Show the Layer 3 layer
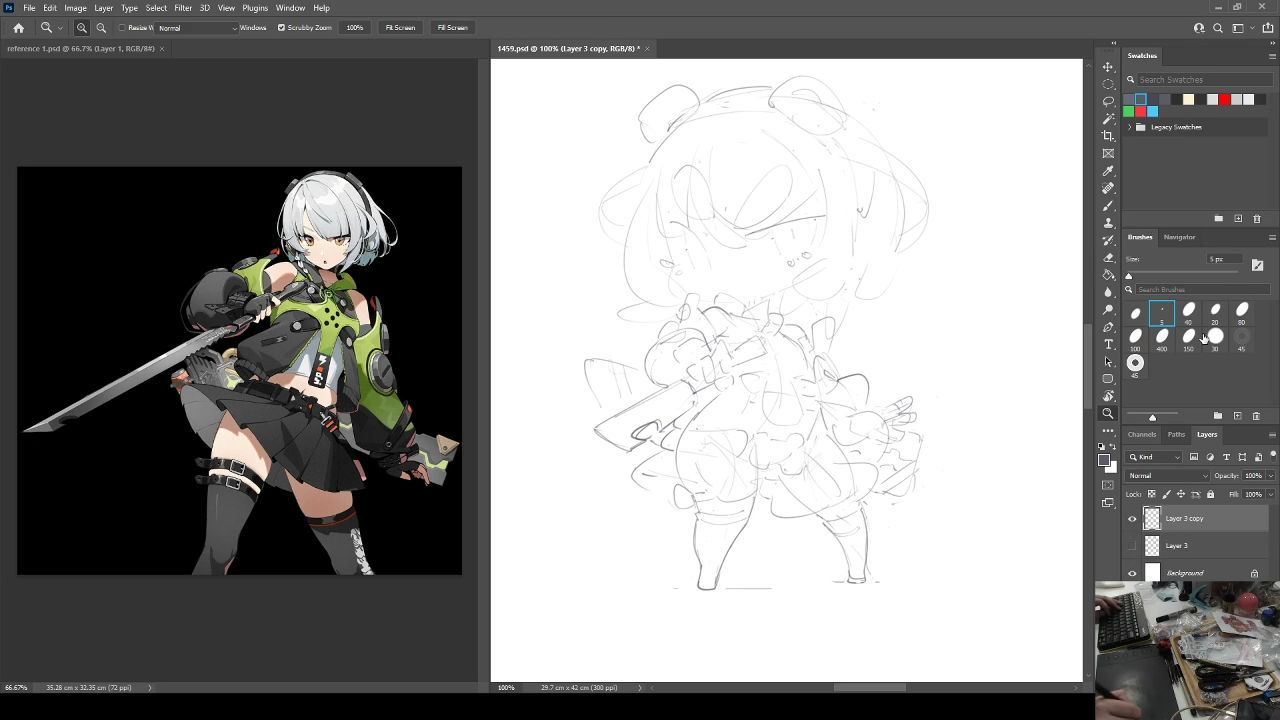The height and width of the screenshot is (720, 1280). click(x=1132, y=546)
